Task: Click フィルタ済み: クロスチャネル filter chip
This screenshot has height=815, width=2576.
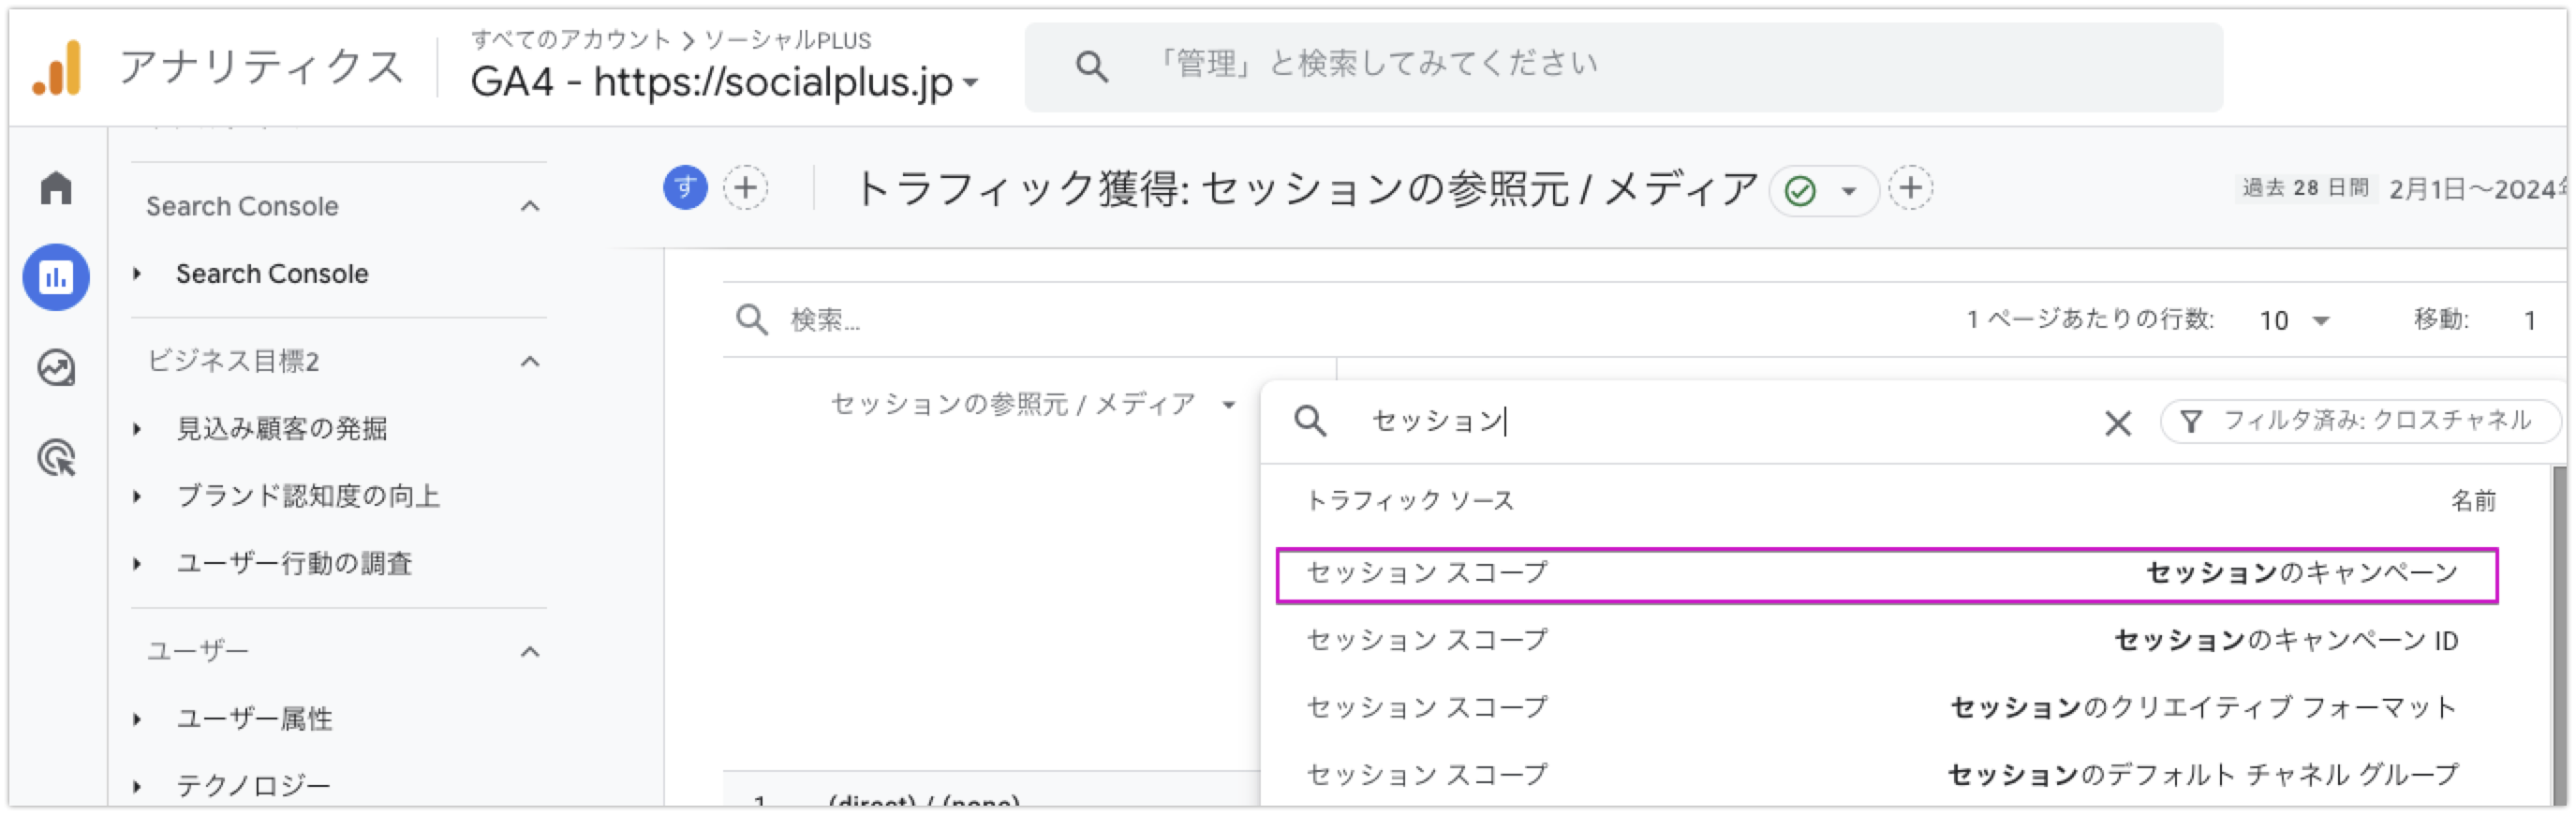Action: (x=2359, y=421)
